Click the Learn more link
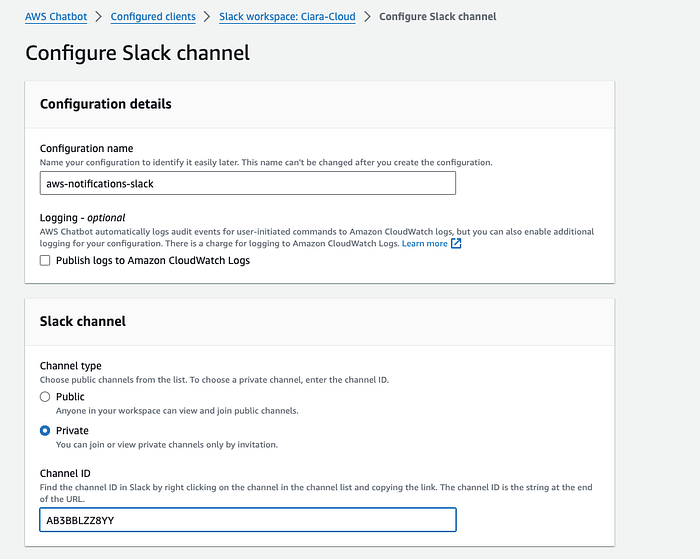700x559 pixels. (425, 243)
